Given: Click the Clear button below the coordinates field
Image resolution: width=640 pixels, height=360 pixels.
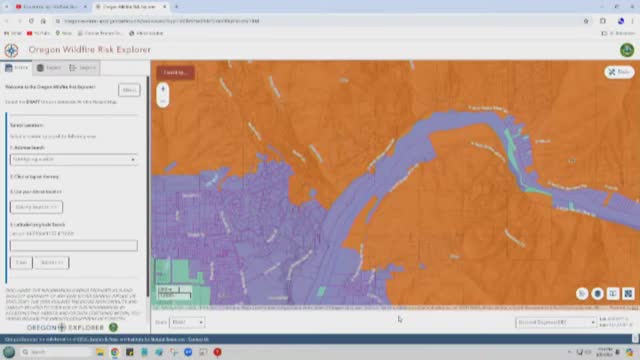Looking at the screenshot, I should click(21, 262).
